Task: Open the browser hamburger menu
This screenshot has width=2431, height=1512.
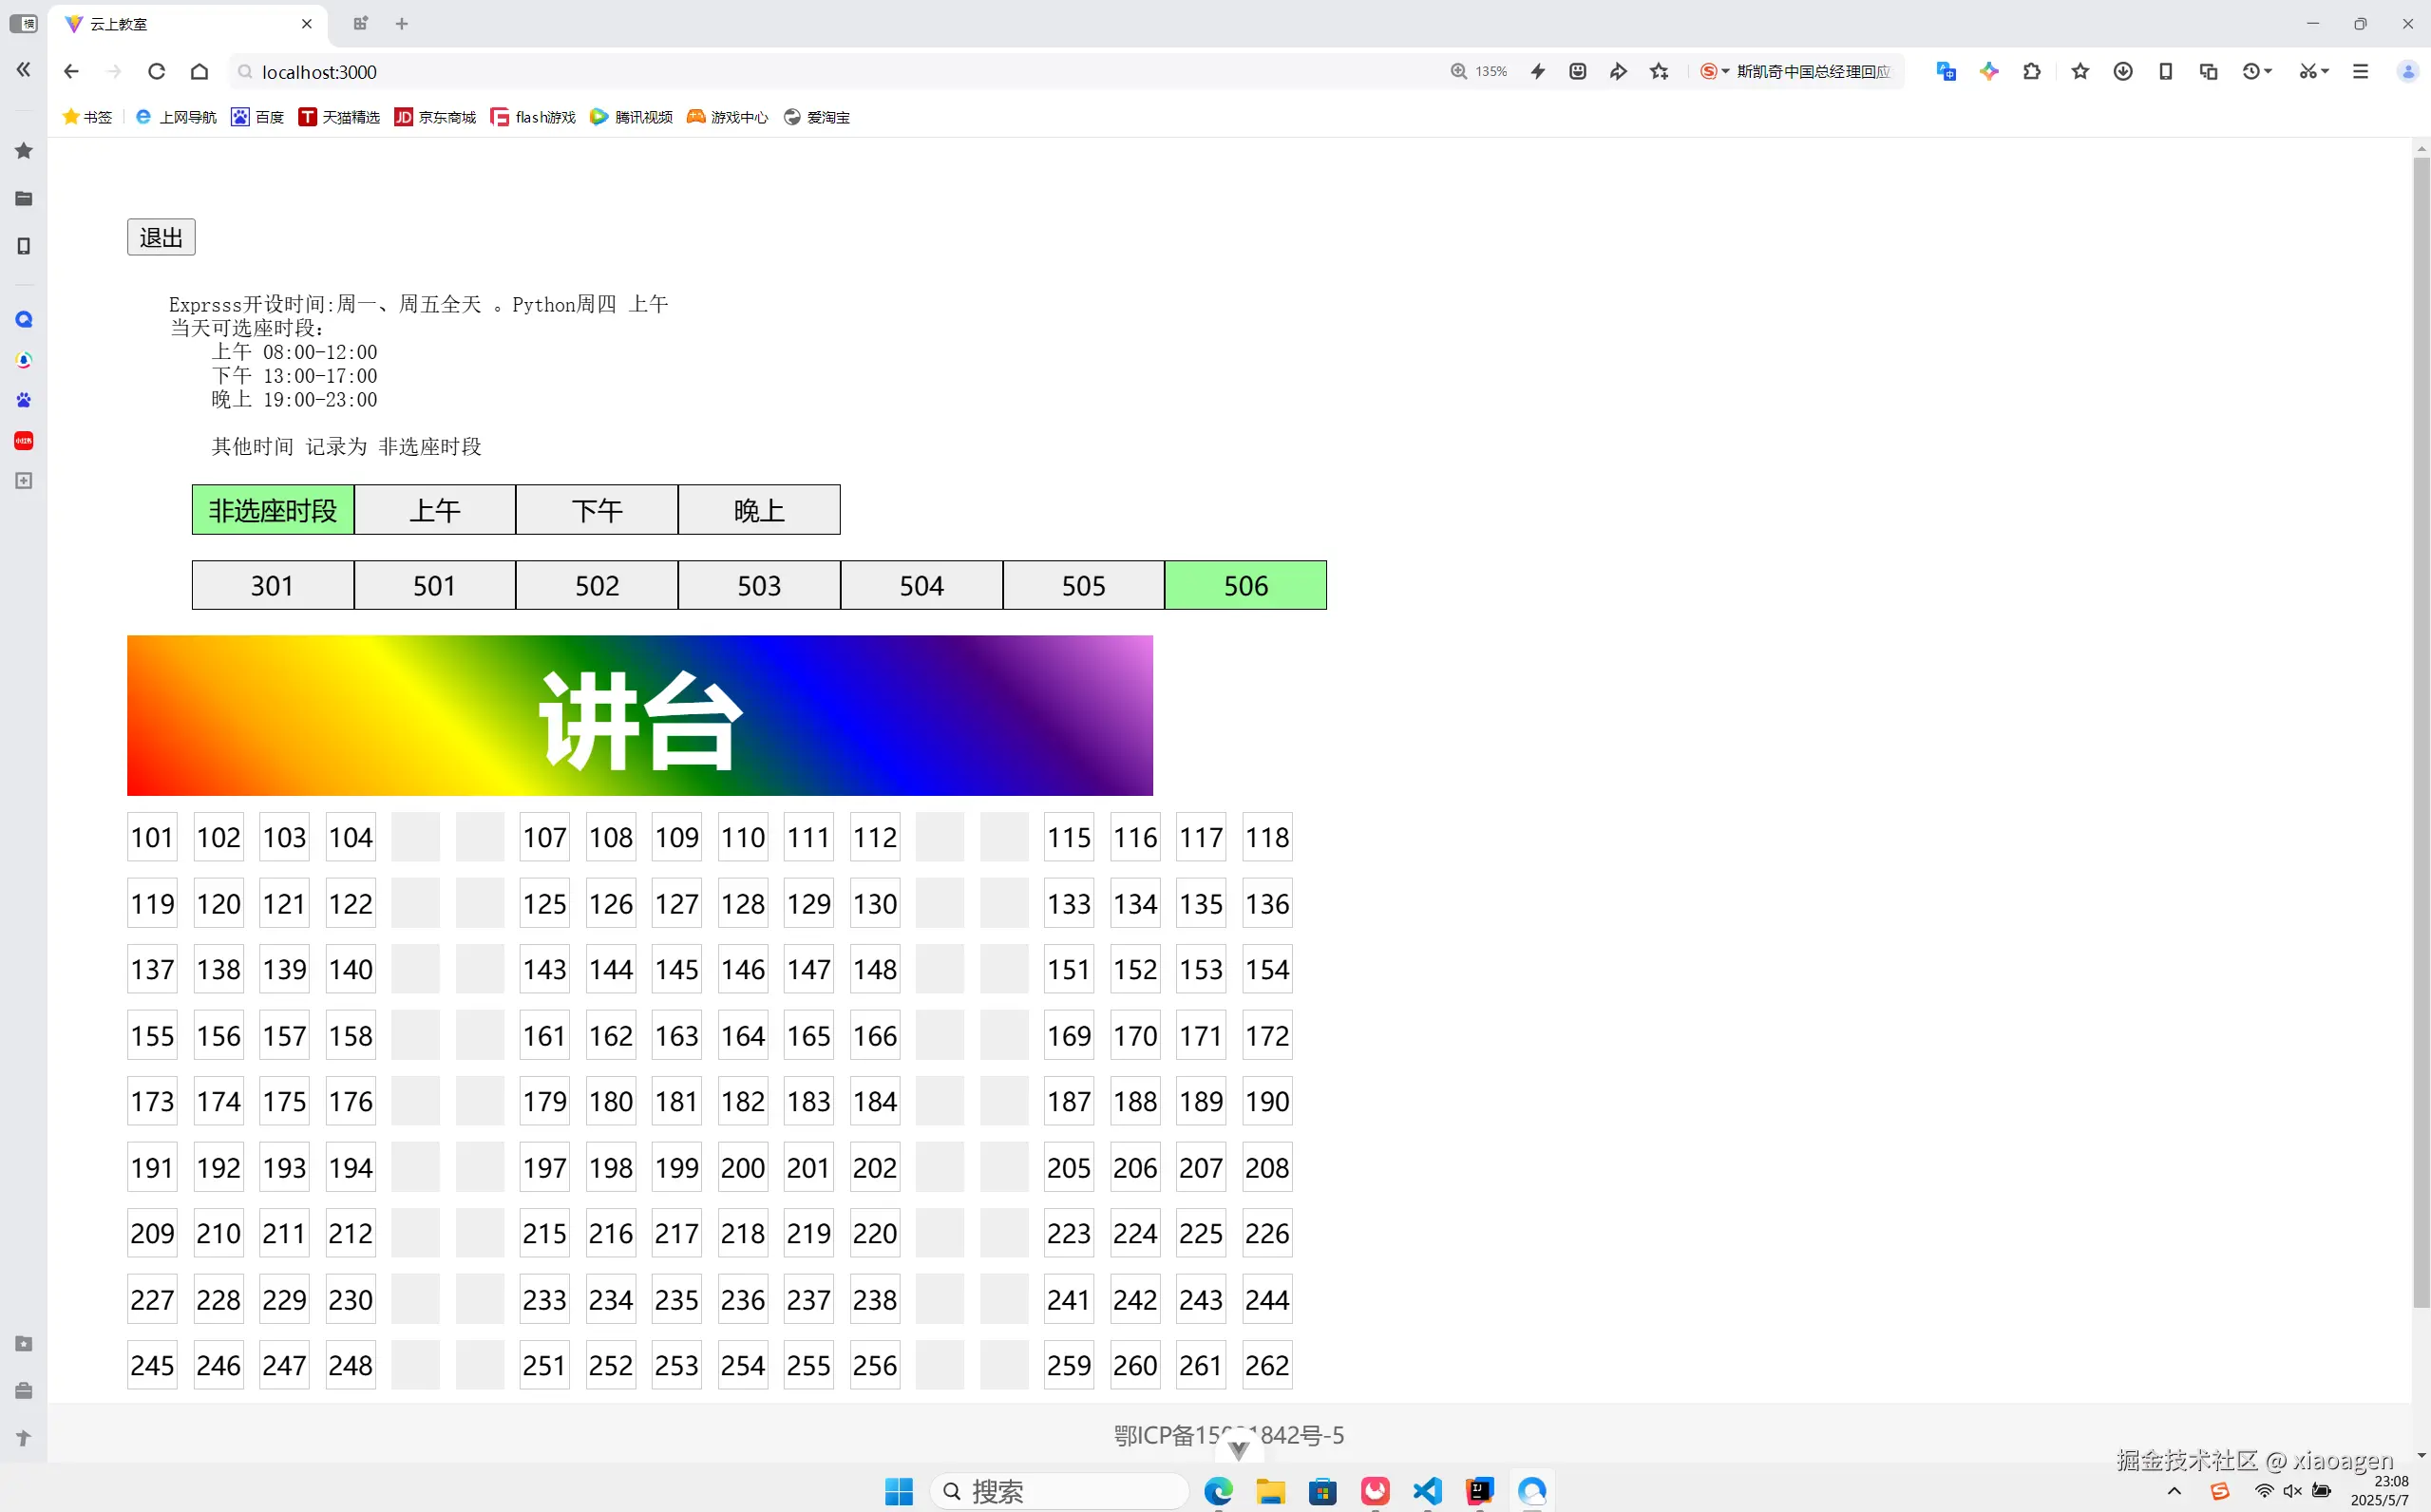Action: (2360, 71)
